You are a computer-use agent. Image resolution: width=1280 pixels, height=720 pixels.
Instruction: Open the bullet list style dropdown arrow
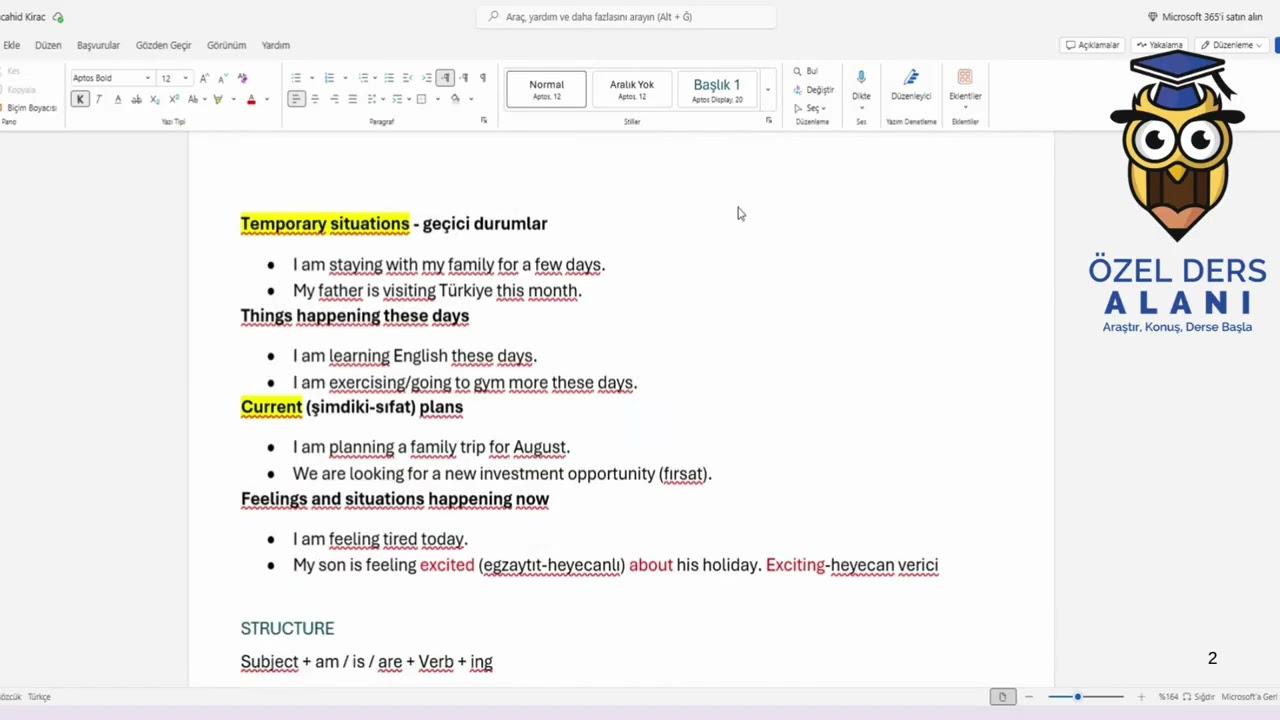click(312, 78)
